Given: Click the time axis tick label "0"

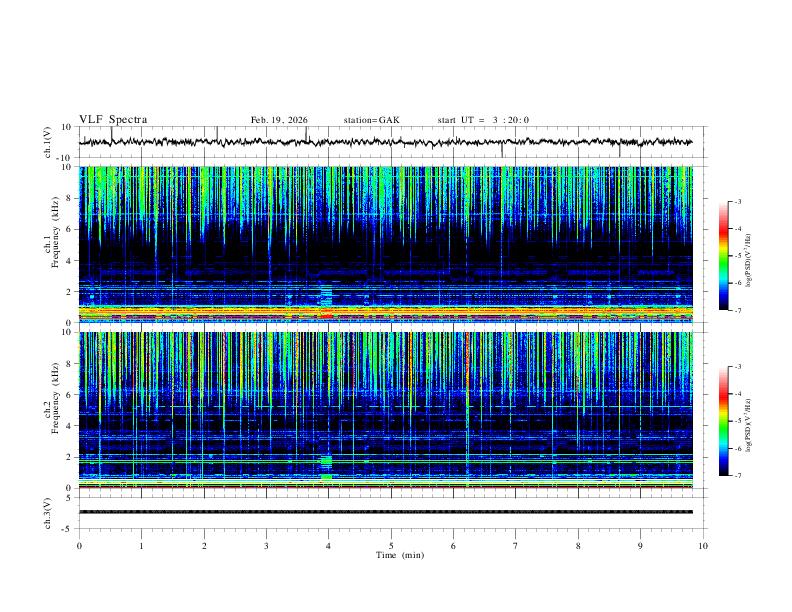Looking at the screenshot, I should pos(79,546).
